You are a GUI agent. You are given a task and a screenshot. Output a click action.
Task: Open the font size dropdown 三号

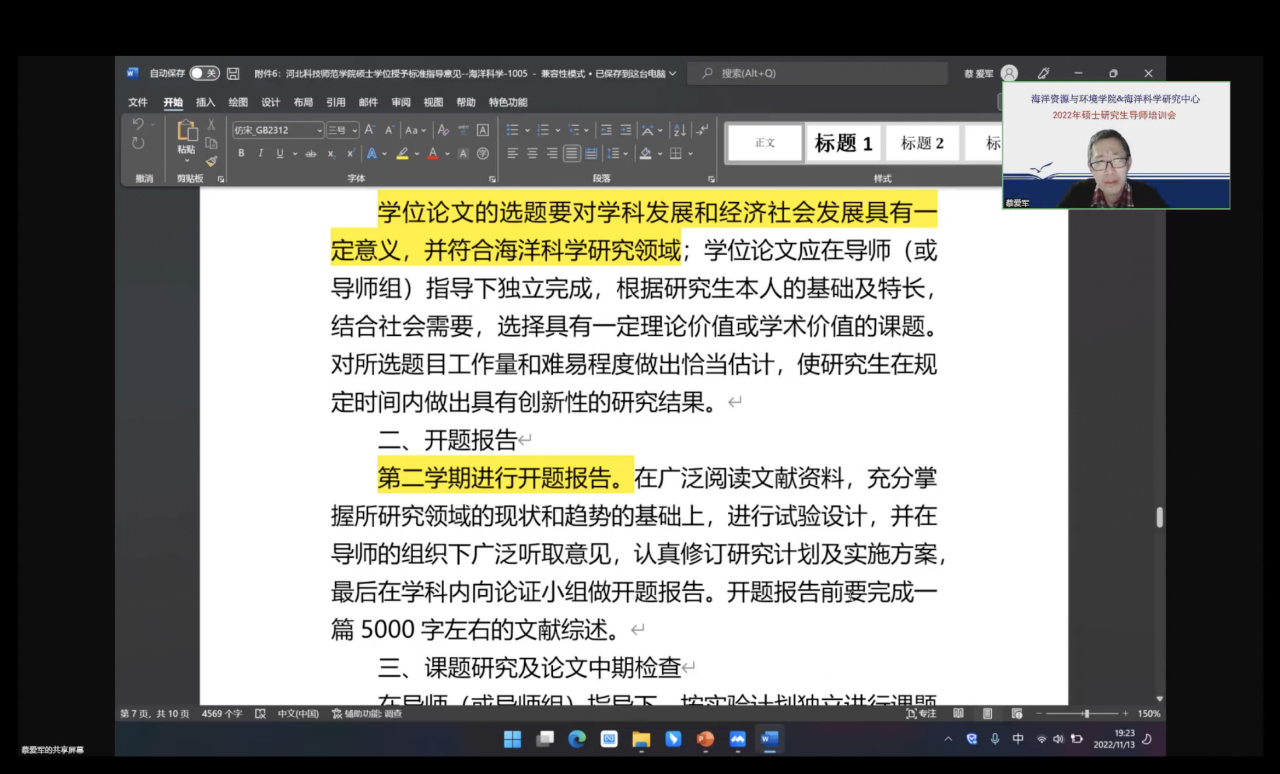tap(342, 130)
